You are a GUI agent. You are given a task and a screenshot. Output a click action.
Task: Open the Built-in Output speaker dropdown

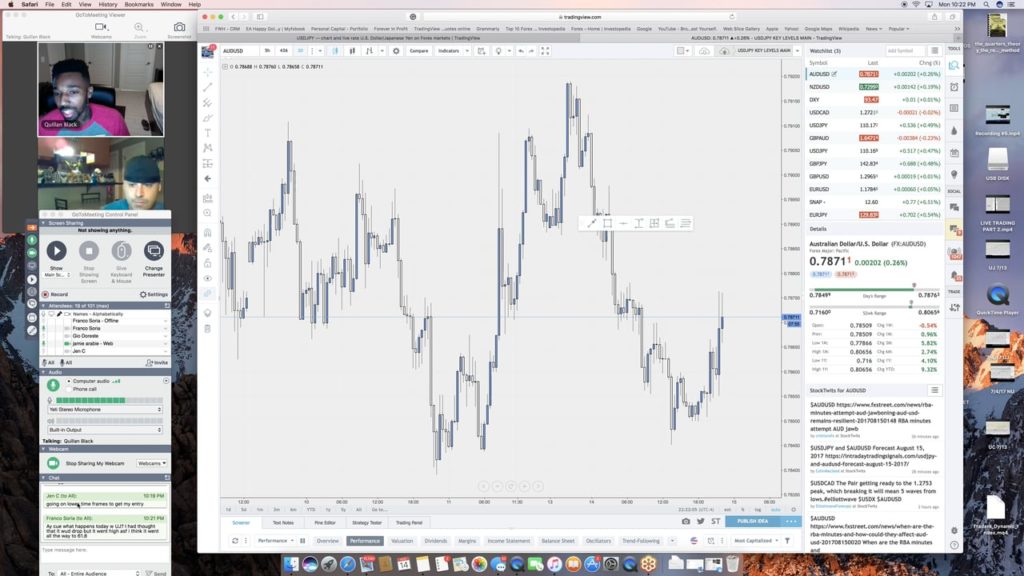click(x=104, y=430)
